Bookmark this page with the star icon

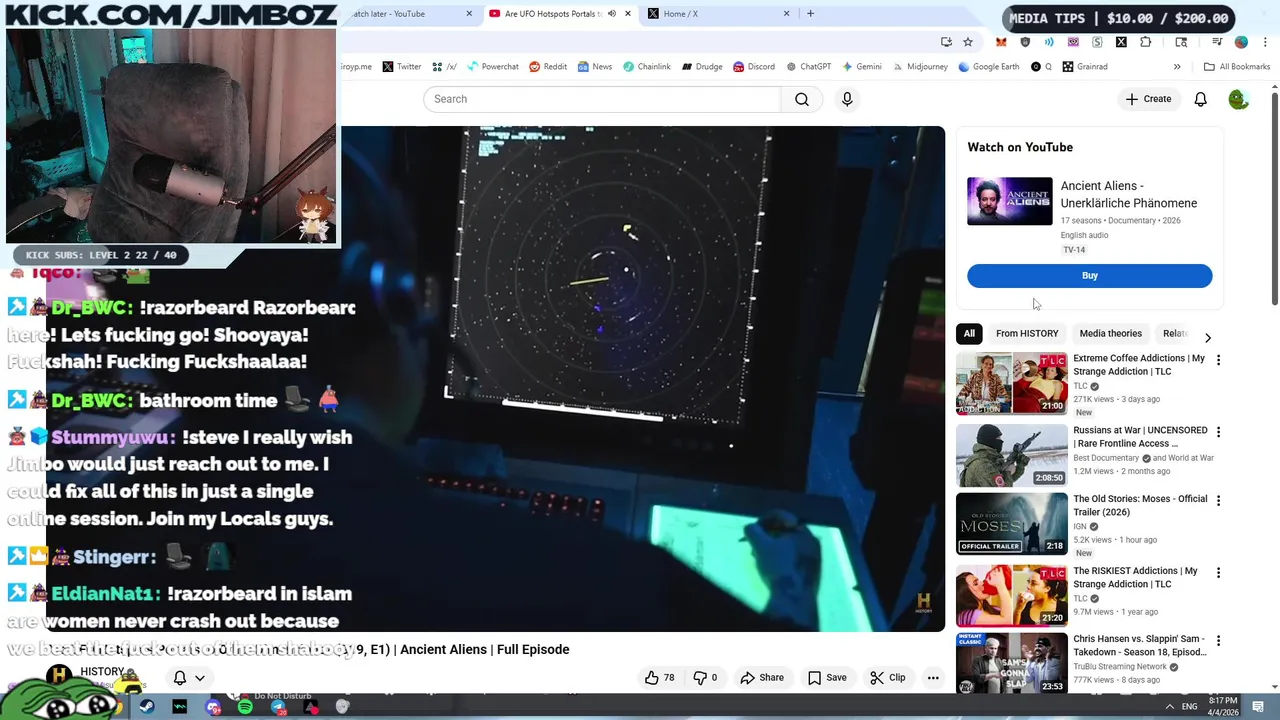(968, 42)
